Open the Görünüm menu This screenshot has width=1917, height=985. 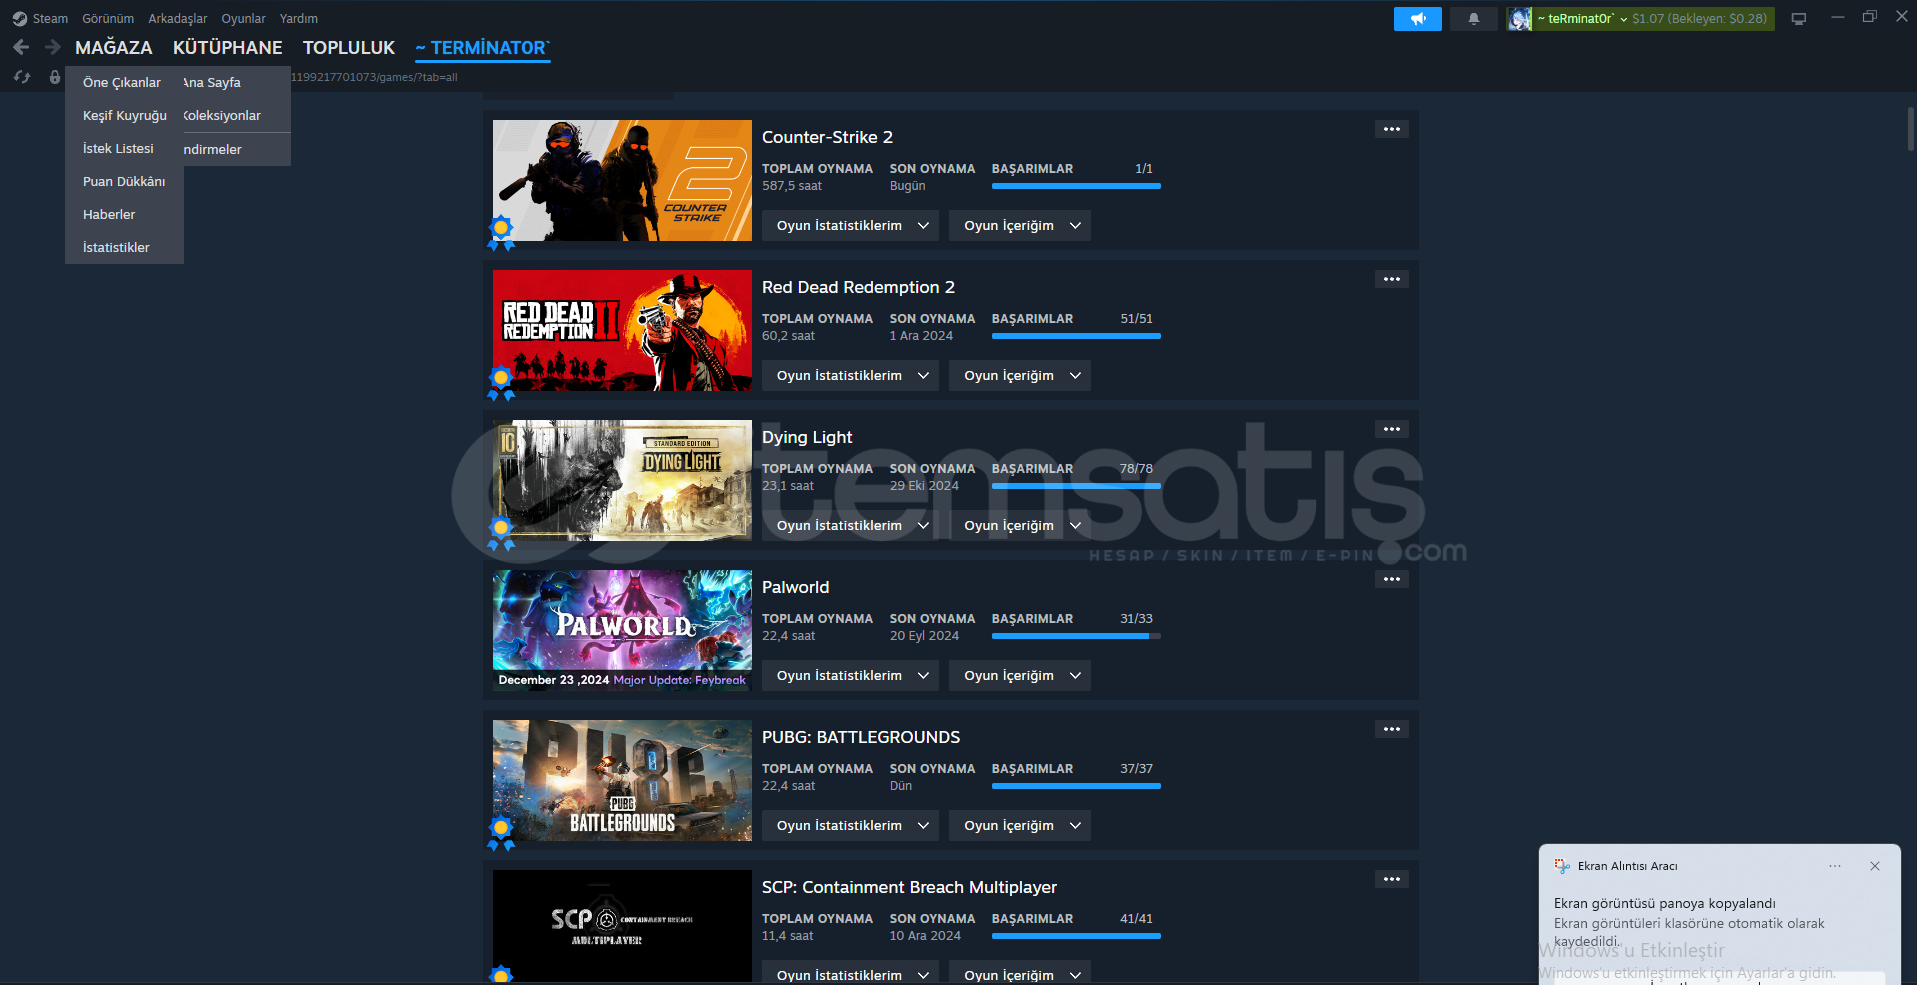coord(108,18)
